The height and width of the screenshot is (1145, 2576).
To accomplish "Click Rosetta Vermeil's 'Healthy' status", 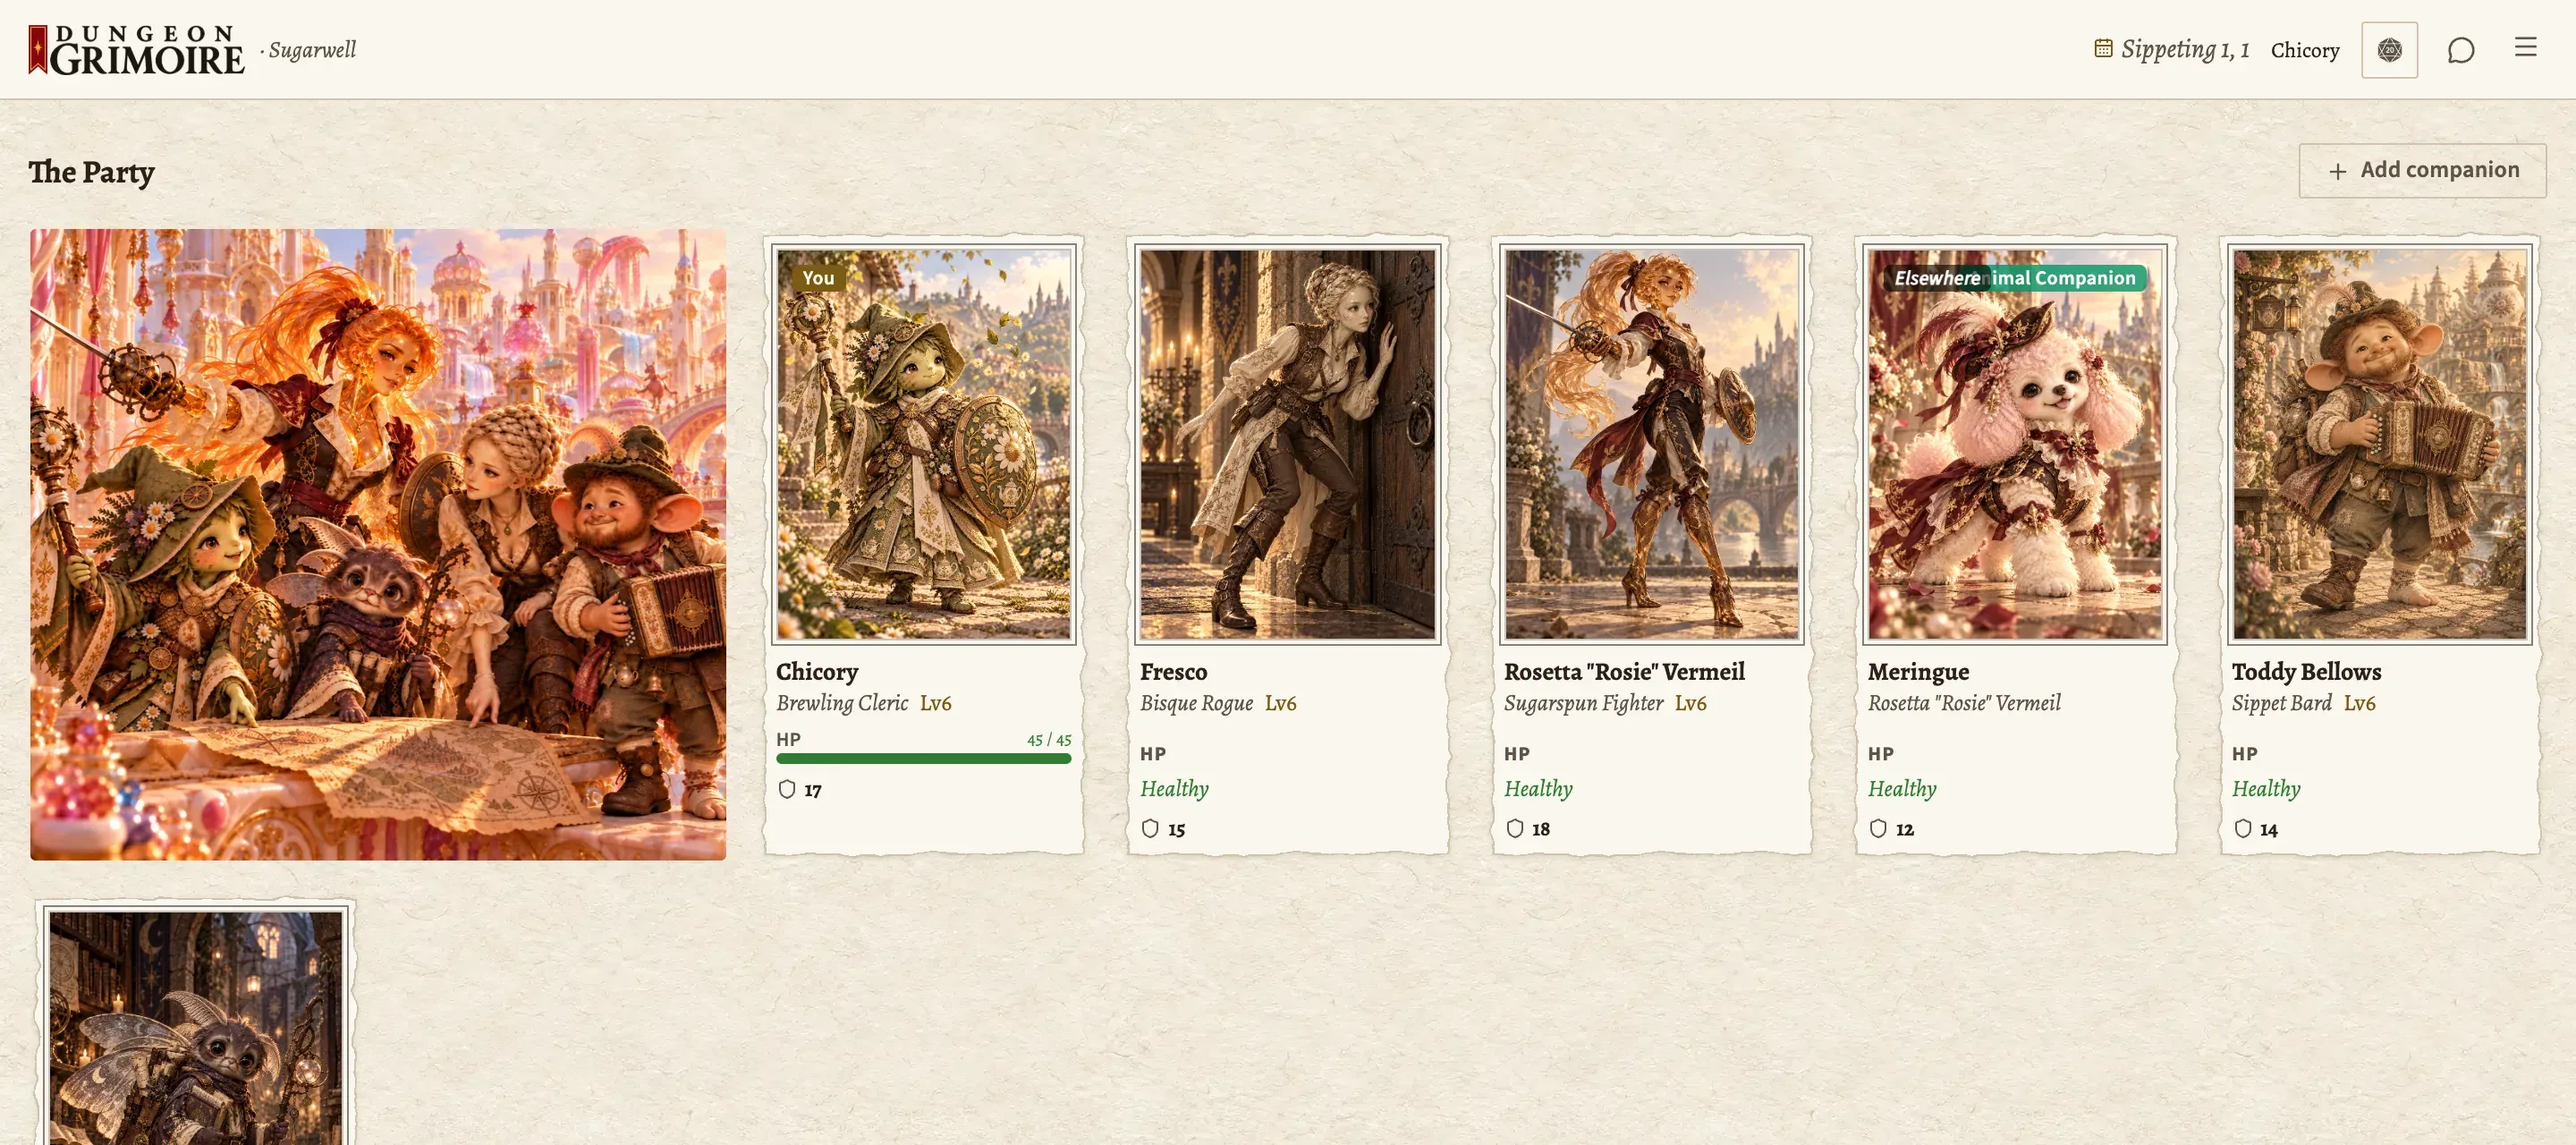I will click(1538, 789).
